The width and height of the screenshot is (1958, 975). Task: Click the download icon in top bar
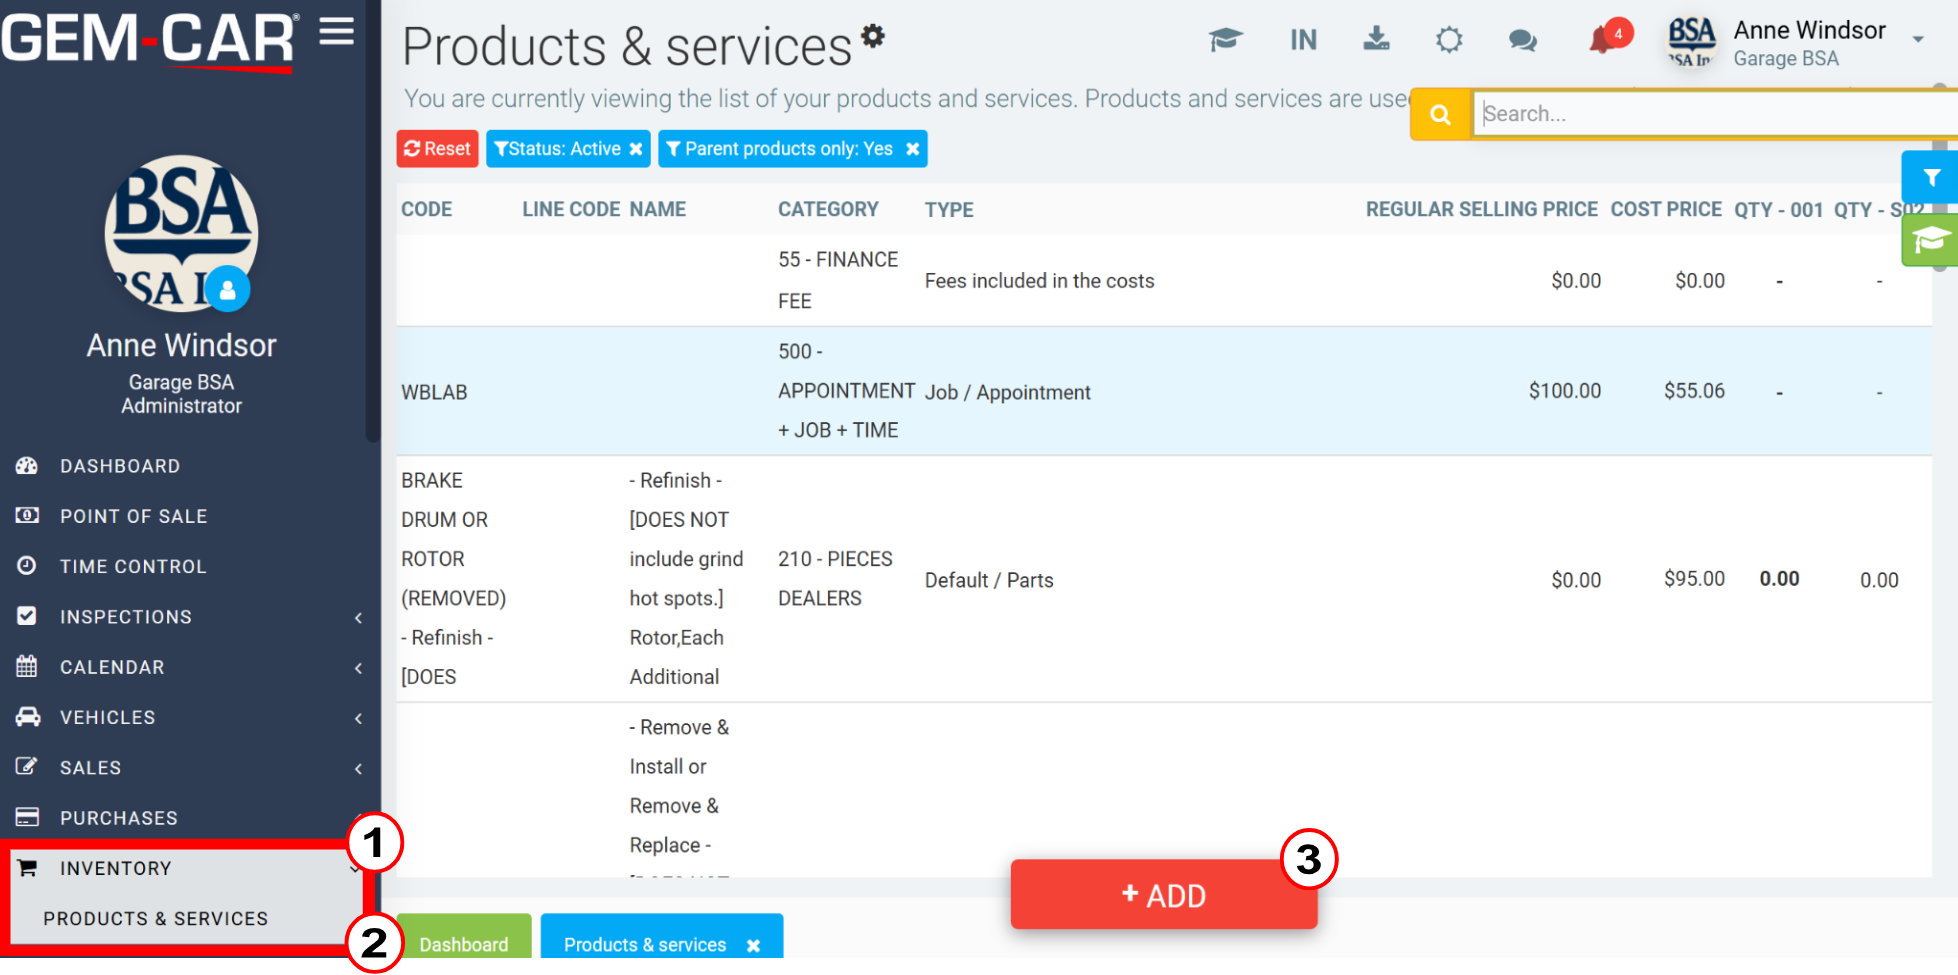[1377, 39]
